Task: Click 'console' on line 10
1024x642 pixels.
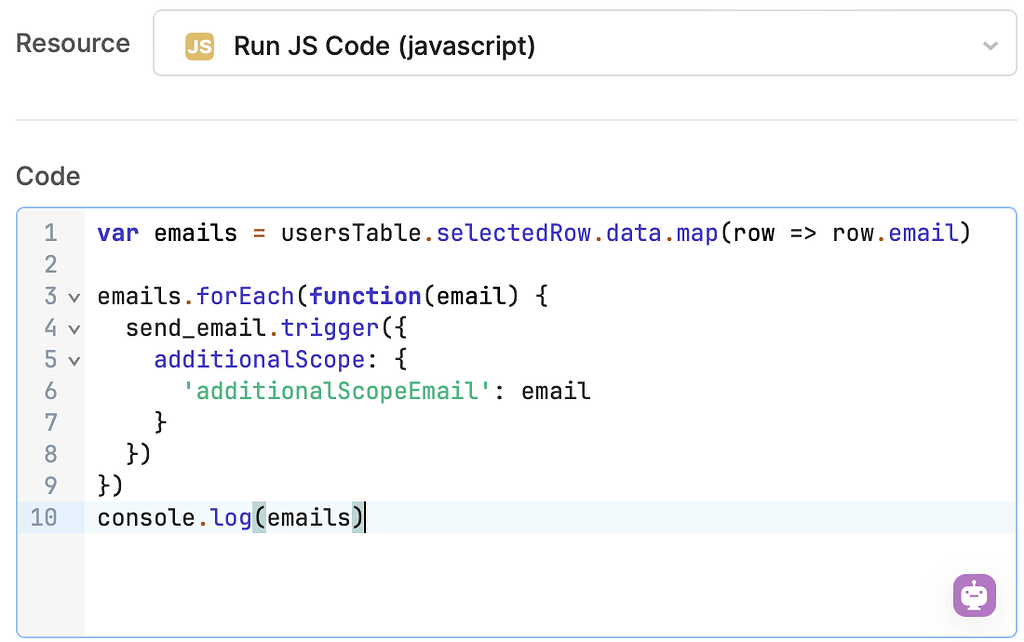Action: coord(146,518)
